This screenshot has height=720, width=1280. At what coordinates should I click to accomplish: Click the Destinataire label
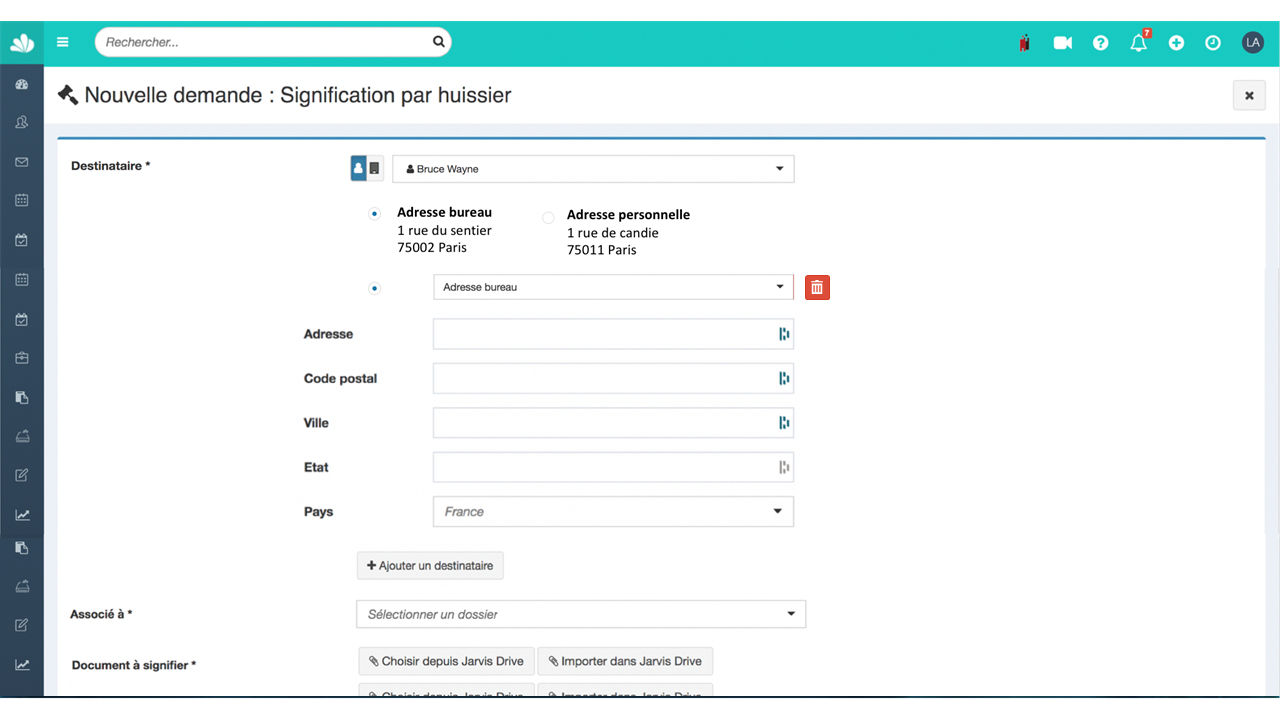pyautogui.click(x=110, y=166)
